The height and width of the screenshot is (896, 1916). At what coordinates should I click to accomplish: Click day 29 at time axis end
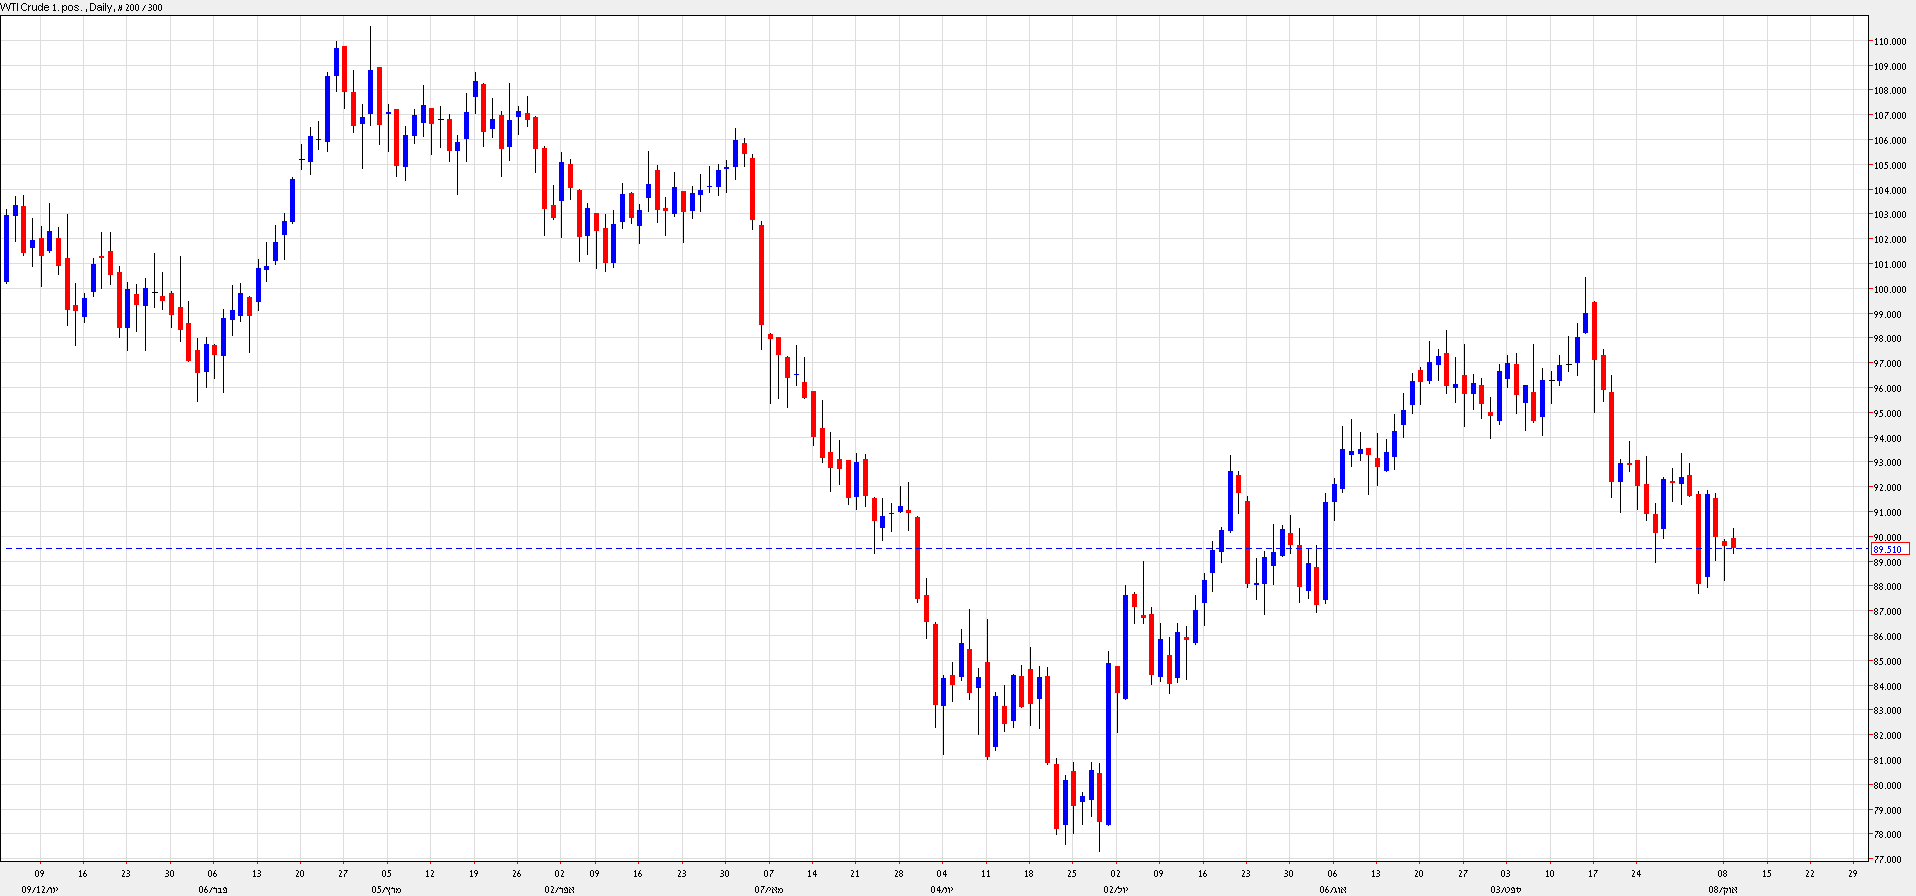coord(1853,873)
